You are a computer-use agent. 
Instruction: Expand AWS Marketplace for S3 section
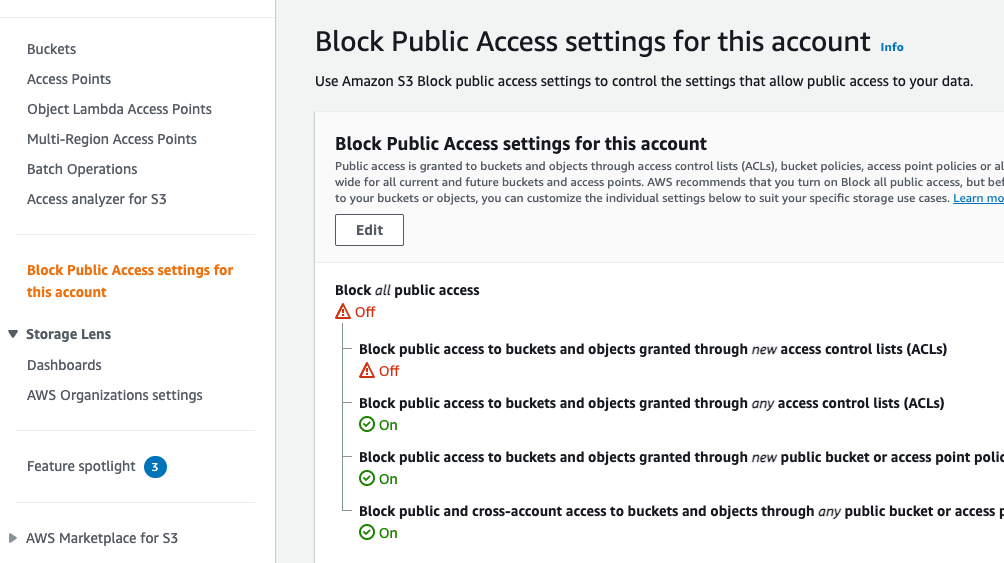point(13,538)
